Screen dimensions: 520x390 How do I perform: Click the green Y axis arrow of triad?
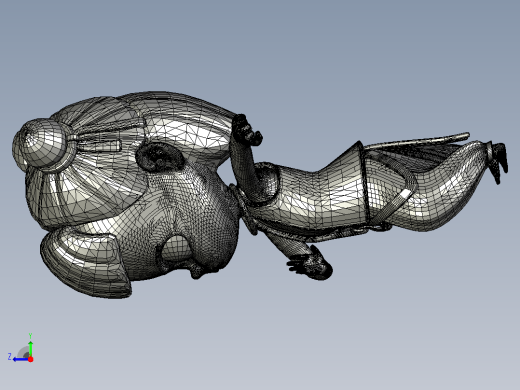30,348
